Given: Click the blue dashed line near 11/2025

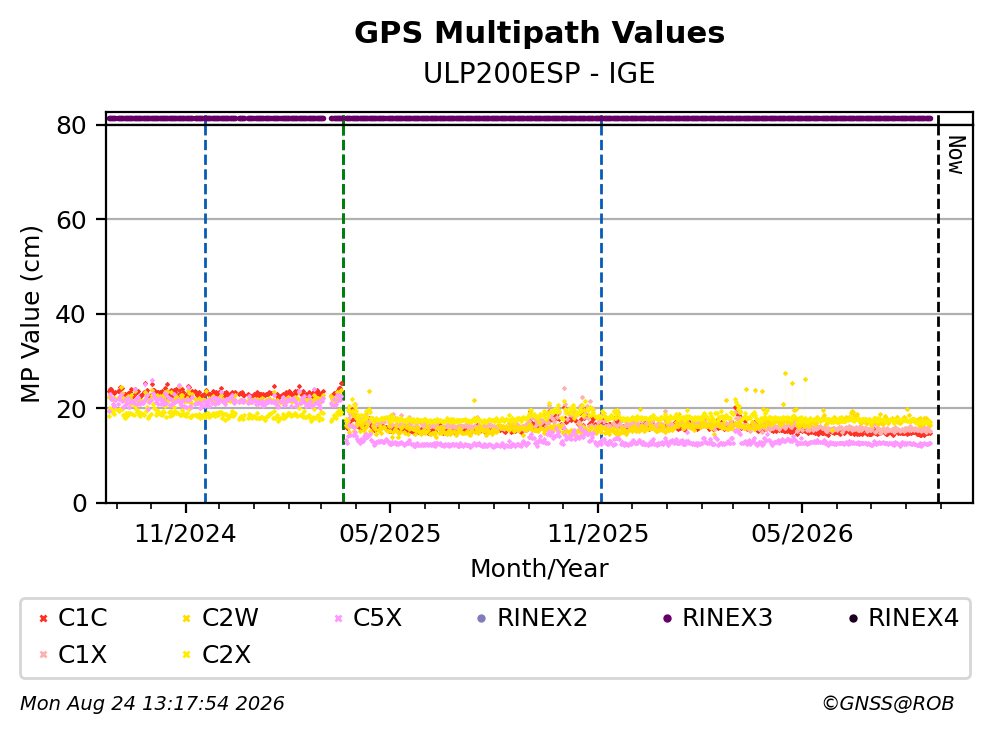Looking at the screenshot, I should tap(601, 309).
